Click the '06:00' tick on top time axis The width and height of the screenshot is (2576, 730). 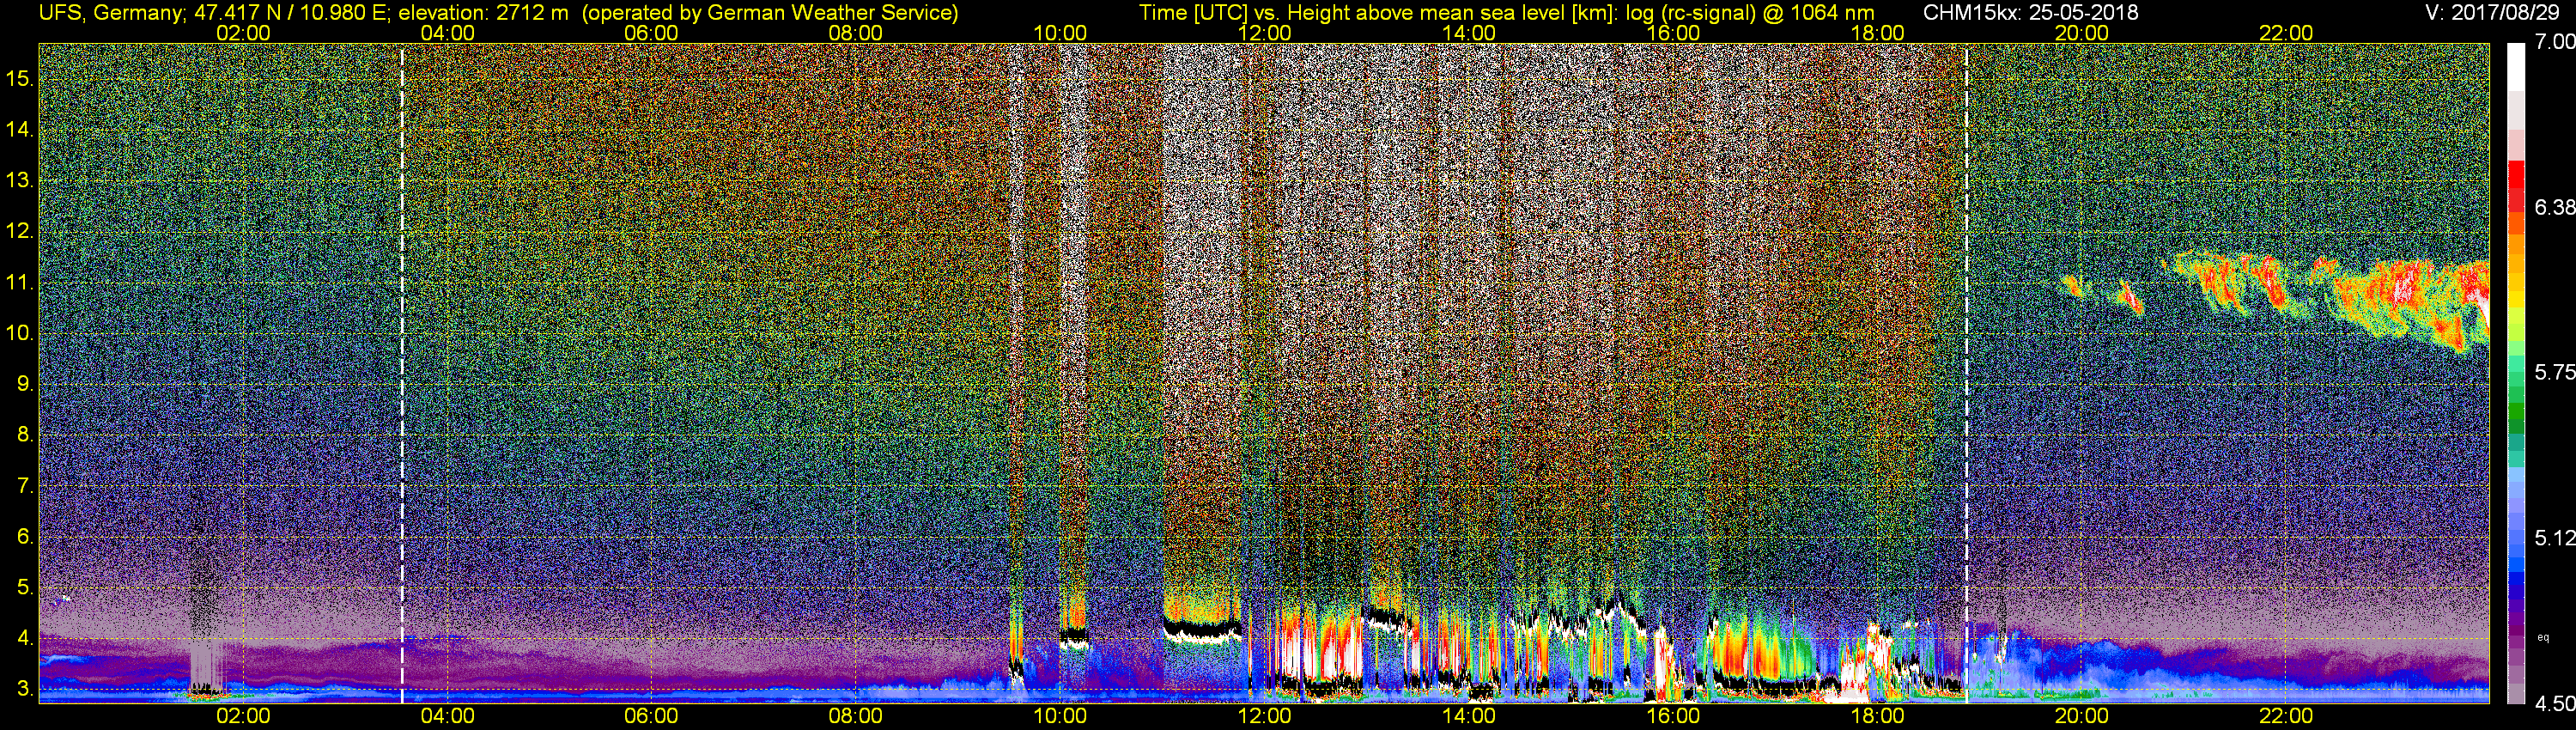[x=651, y=33]
